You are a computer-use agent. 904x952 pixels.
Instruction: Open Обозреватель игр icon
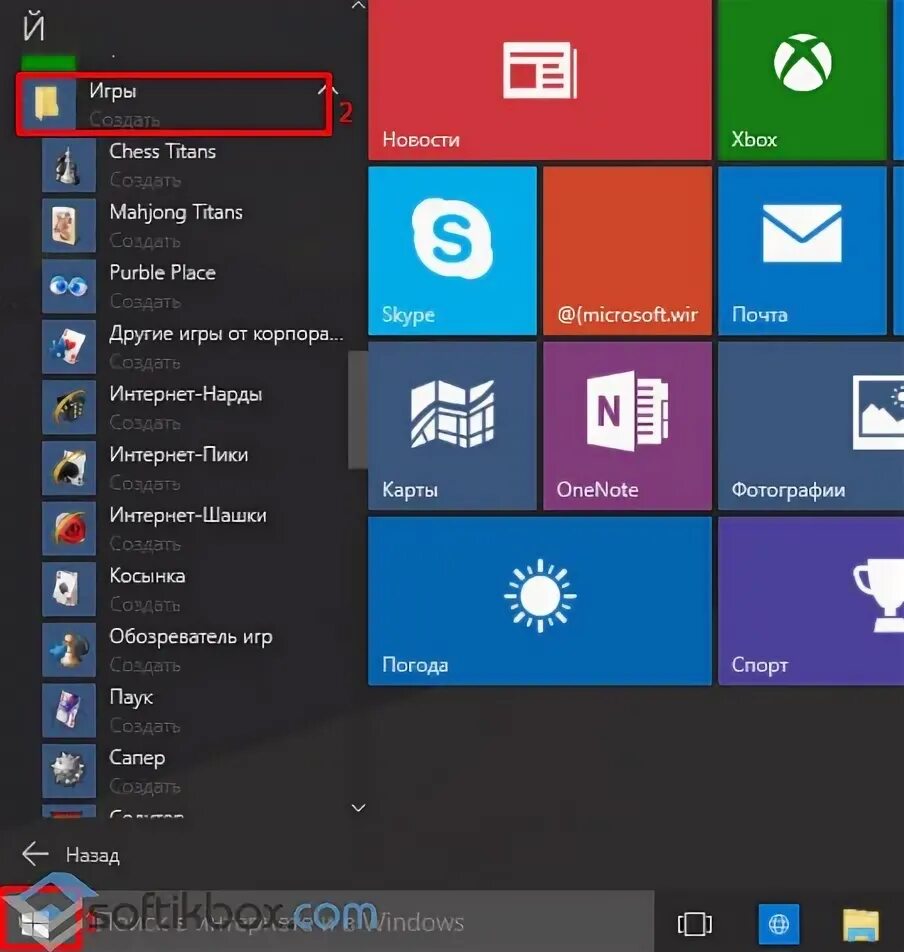pos(69,650)
